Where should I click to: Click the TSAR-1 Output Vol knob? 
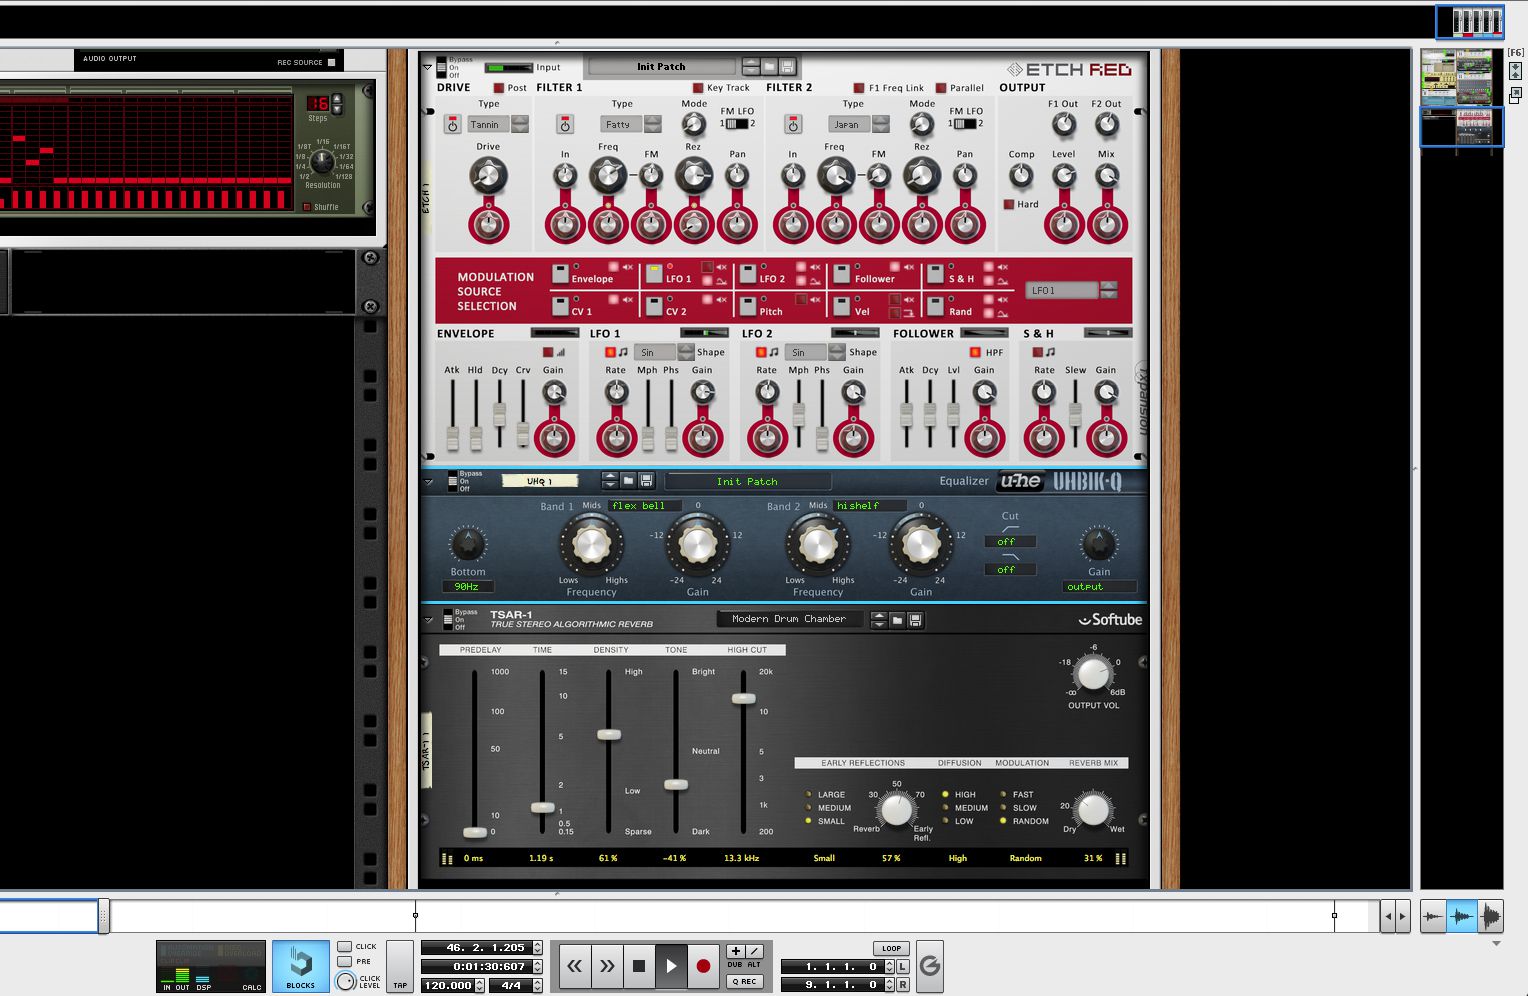(1092, 674)
